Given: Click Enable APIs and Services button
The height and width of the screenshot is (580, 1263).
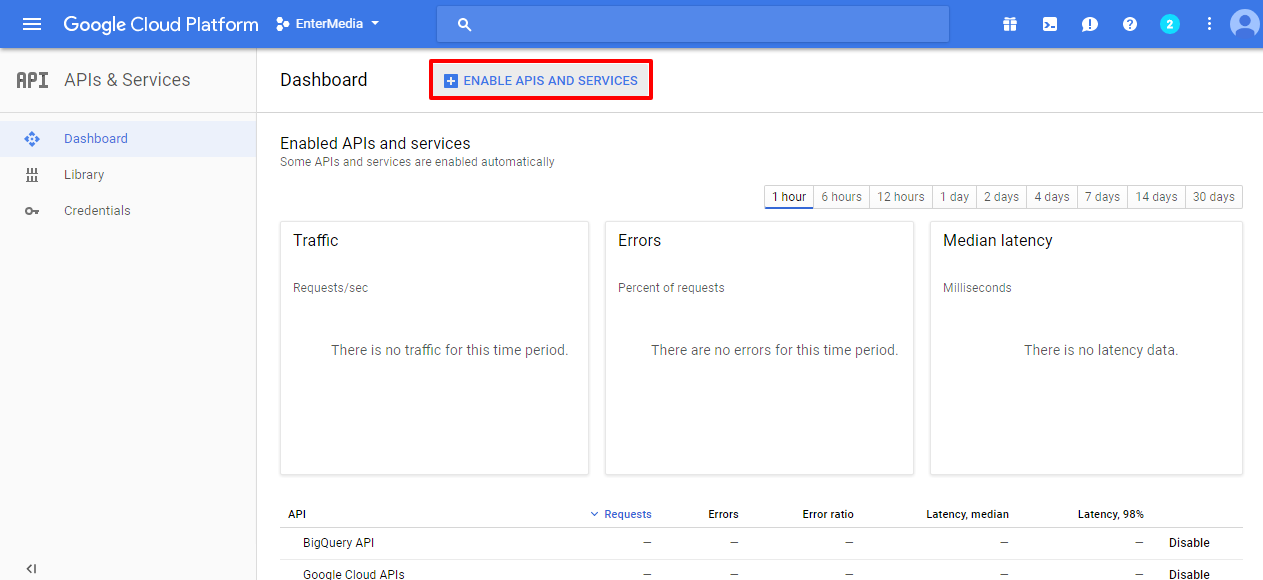Looking at the screenshot, I should [x=541, y=80].
